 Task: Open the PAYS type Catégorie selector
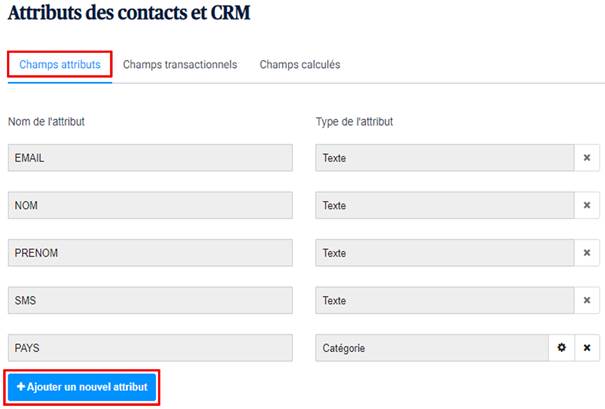(x=430, y=348)
